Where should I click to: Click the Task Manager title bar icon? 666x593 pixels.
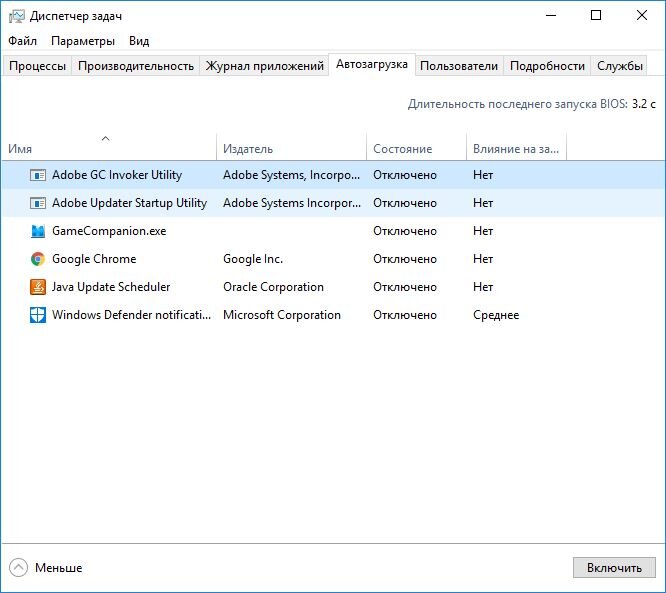pos(17,16)
